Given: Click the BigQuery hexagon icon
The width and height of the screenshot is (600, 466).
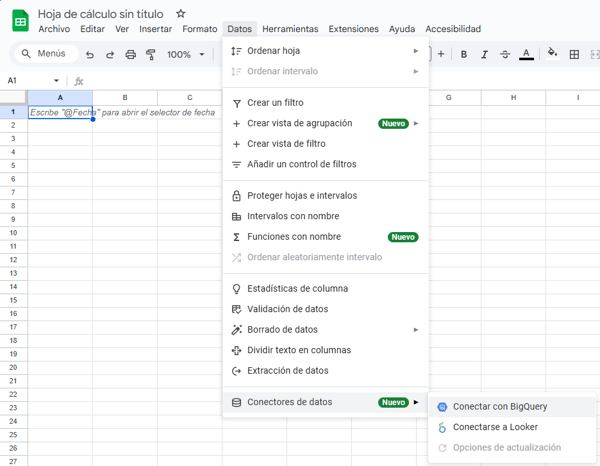Looking at the screenshot, I should click(442, 407).
